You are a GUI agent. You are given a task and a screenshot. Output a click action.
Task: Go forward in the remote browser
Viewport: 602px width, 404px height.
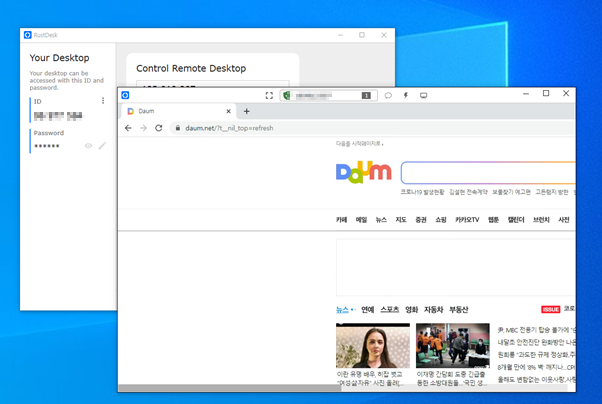pyautogui.click(x=143, y=128)
